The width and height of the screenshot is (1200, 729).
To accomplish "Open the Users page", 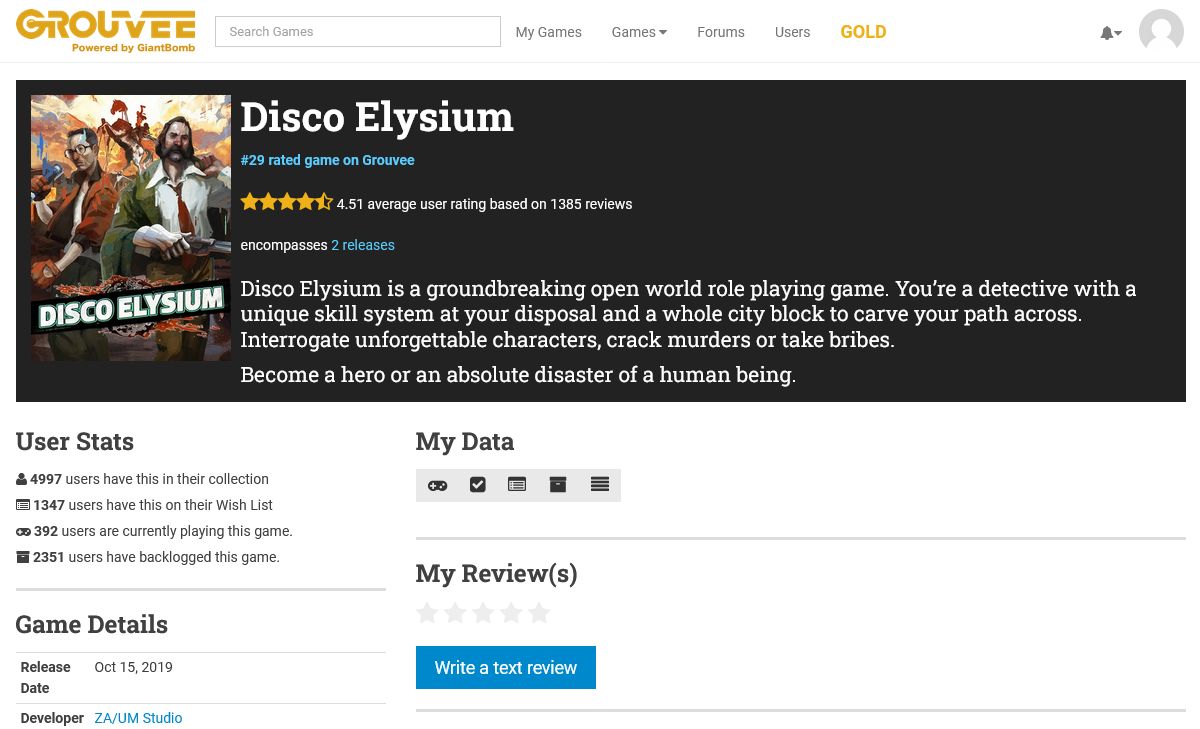I will tap(792, 32).
